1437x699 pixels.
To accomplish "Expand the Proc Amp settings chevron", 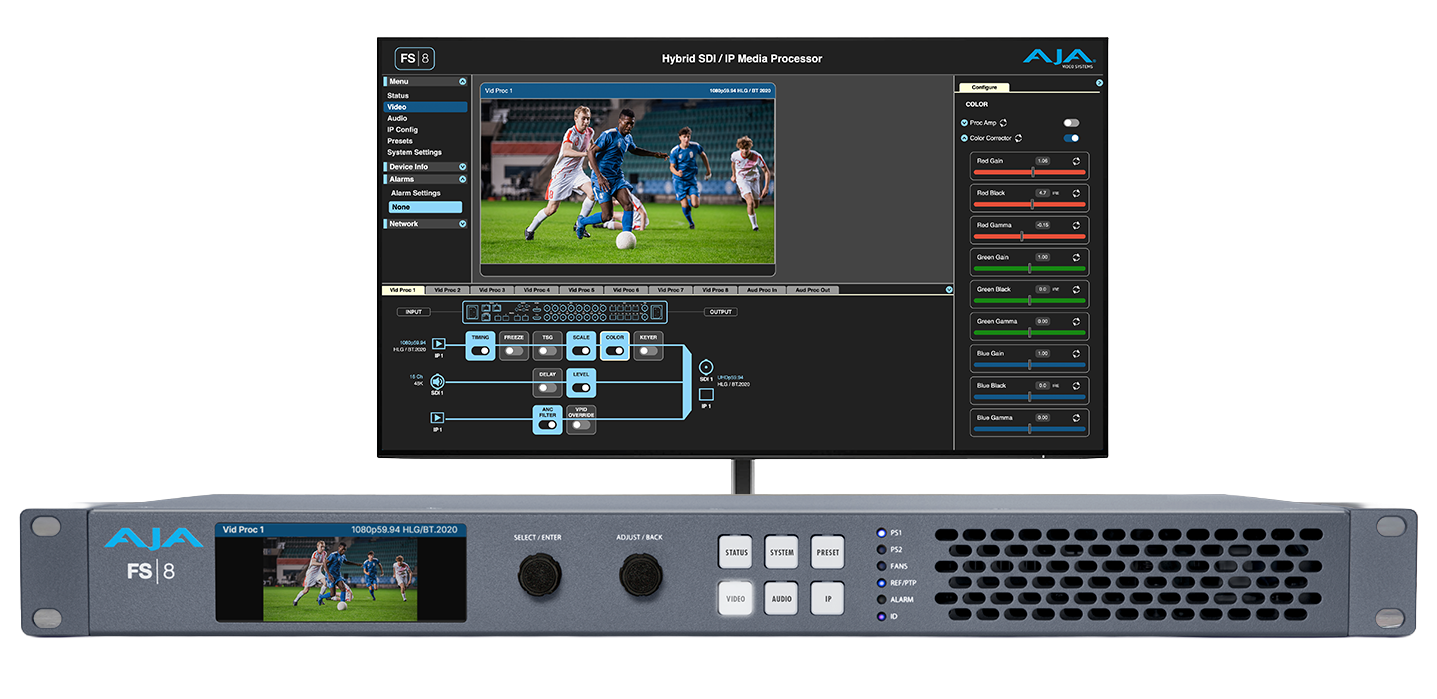I will (965, 122).
